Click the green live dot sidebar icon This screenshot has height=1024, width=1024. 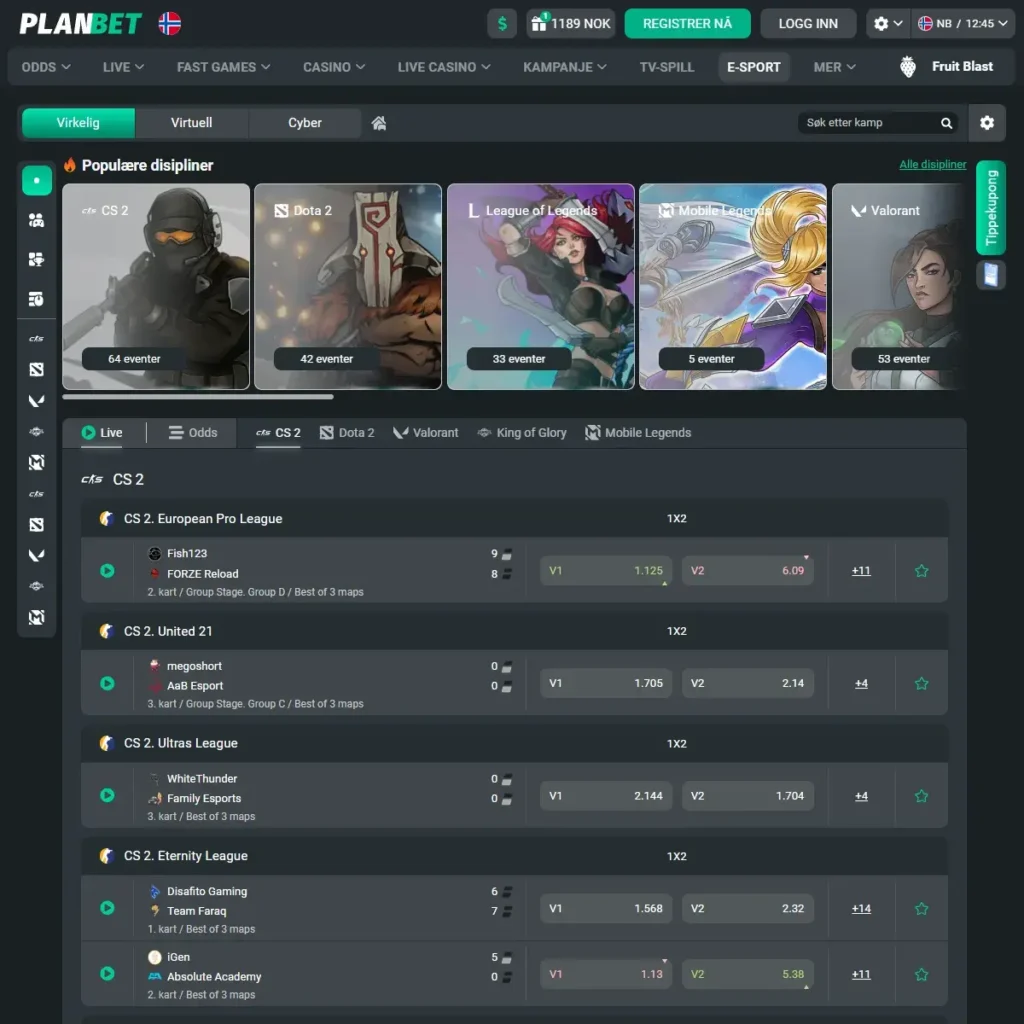click(x=37, y=180)
